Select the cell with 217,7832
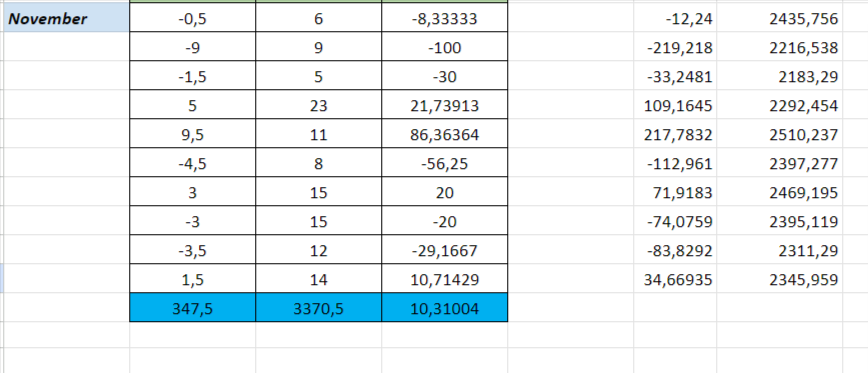The height and width of the screenshot is (373, 868). (x=675, y=134)
